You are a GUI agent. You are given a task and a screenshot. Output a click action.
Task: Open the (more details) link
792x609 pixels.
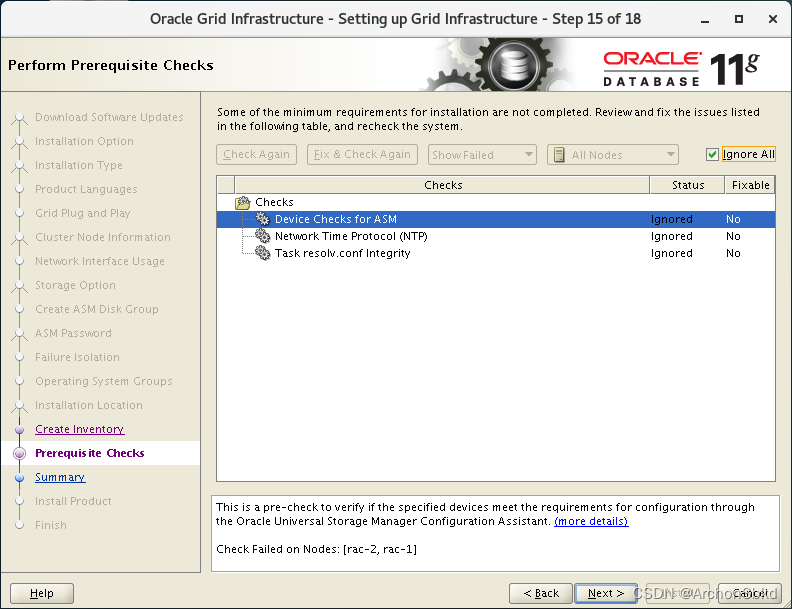[x=591, y=521]
